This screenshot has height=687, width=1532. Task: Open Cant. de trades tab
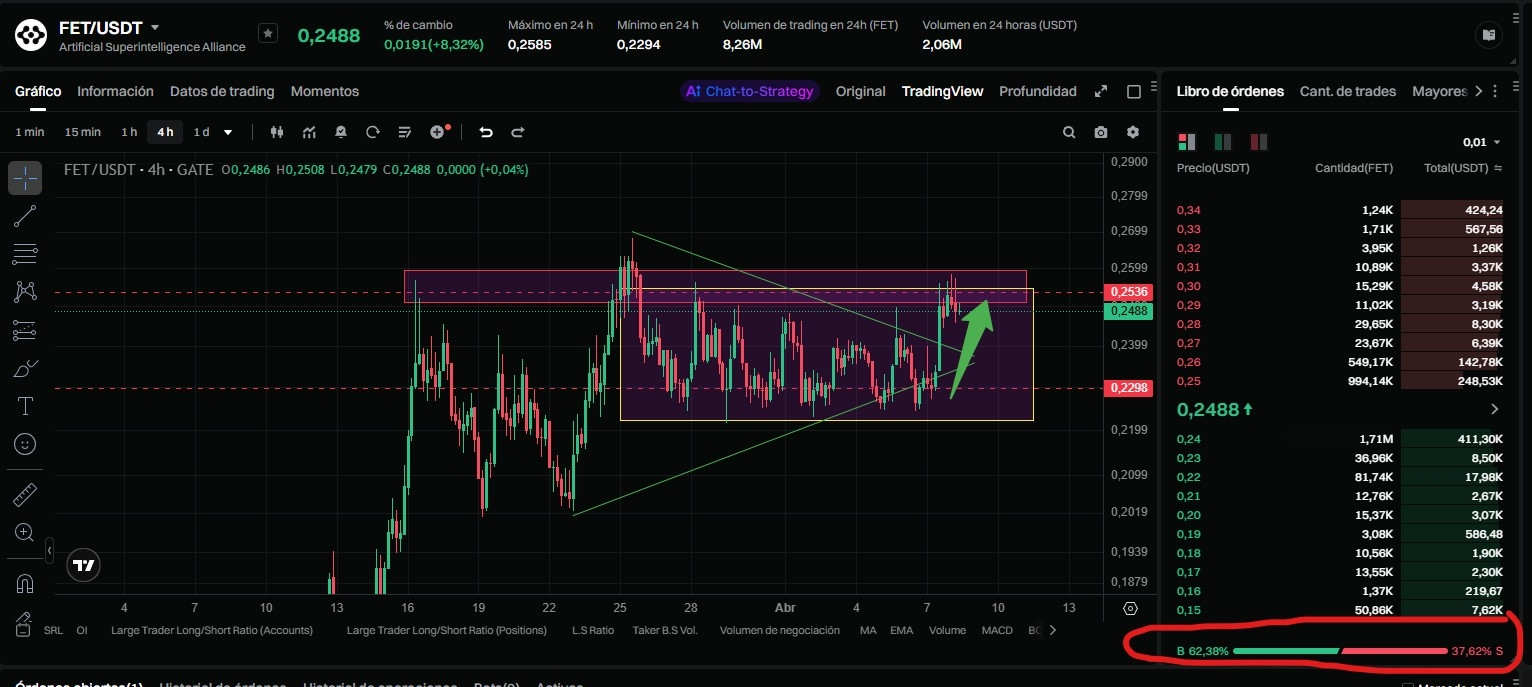coord(1348,91)
